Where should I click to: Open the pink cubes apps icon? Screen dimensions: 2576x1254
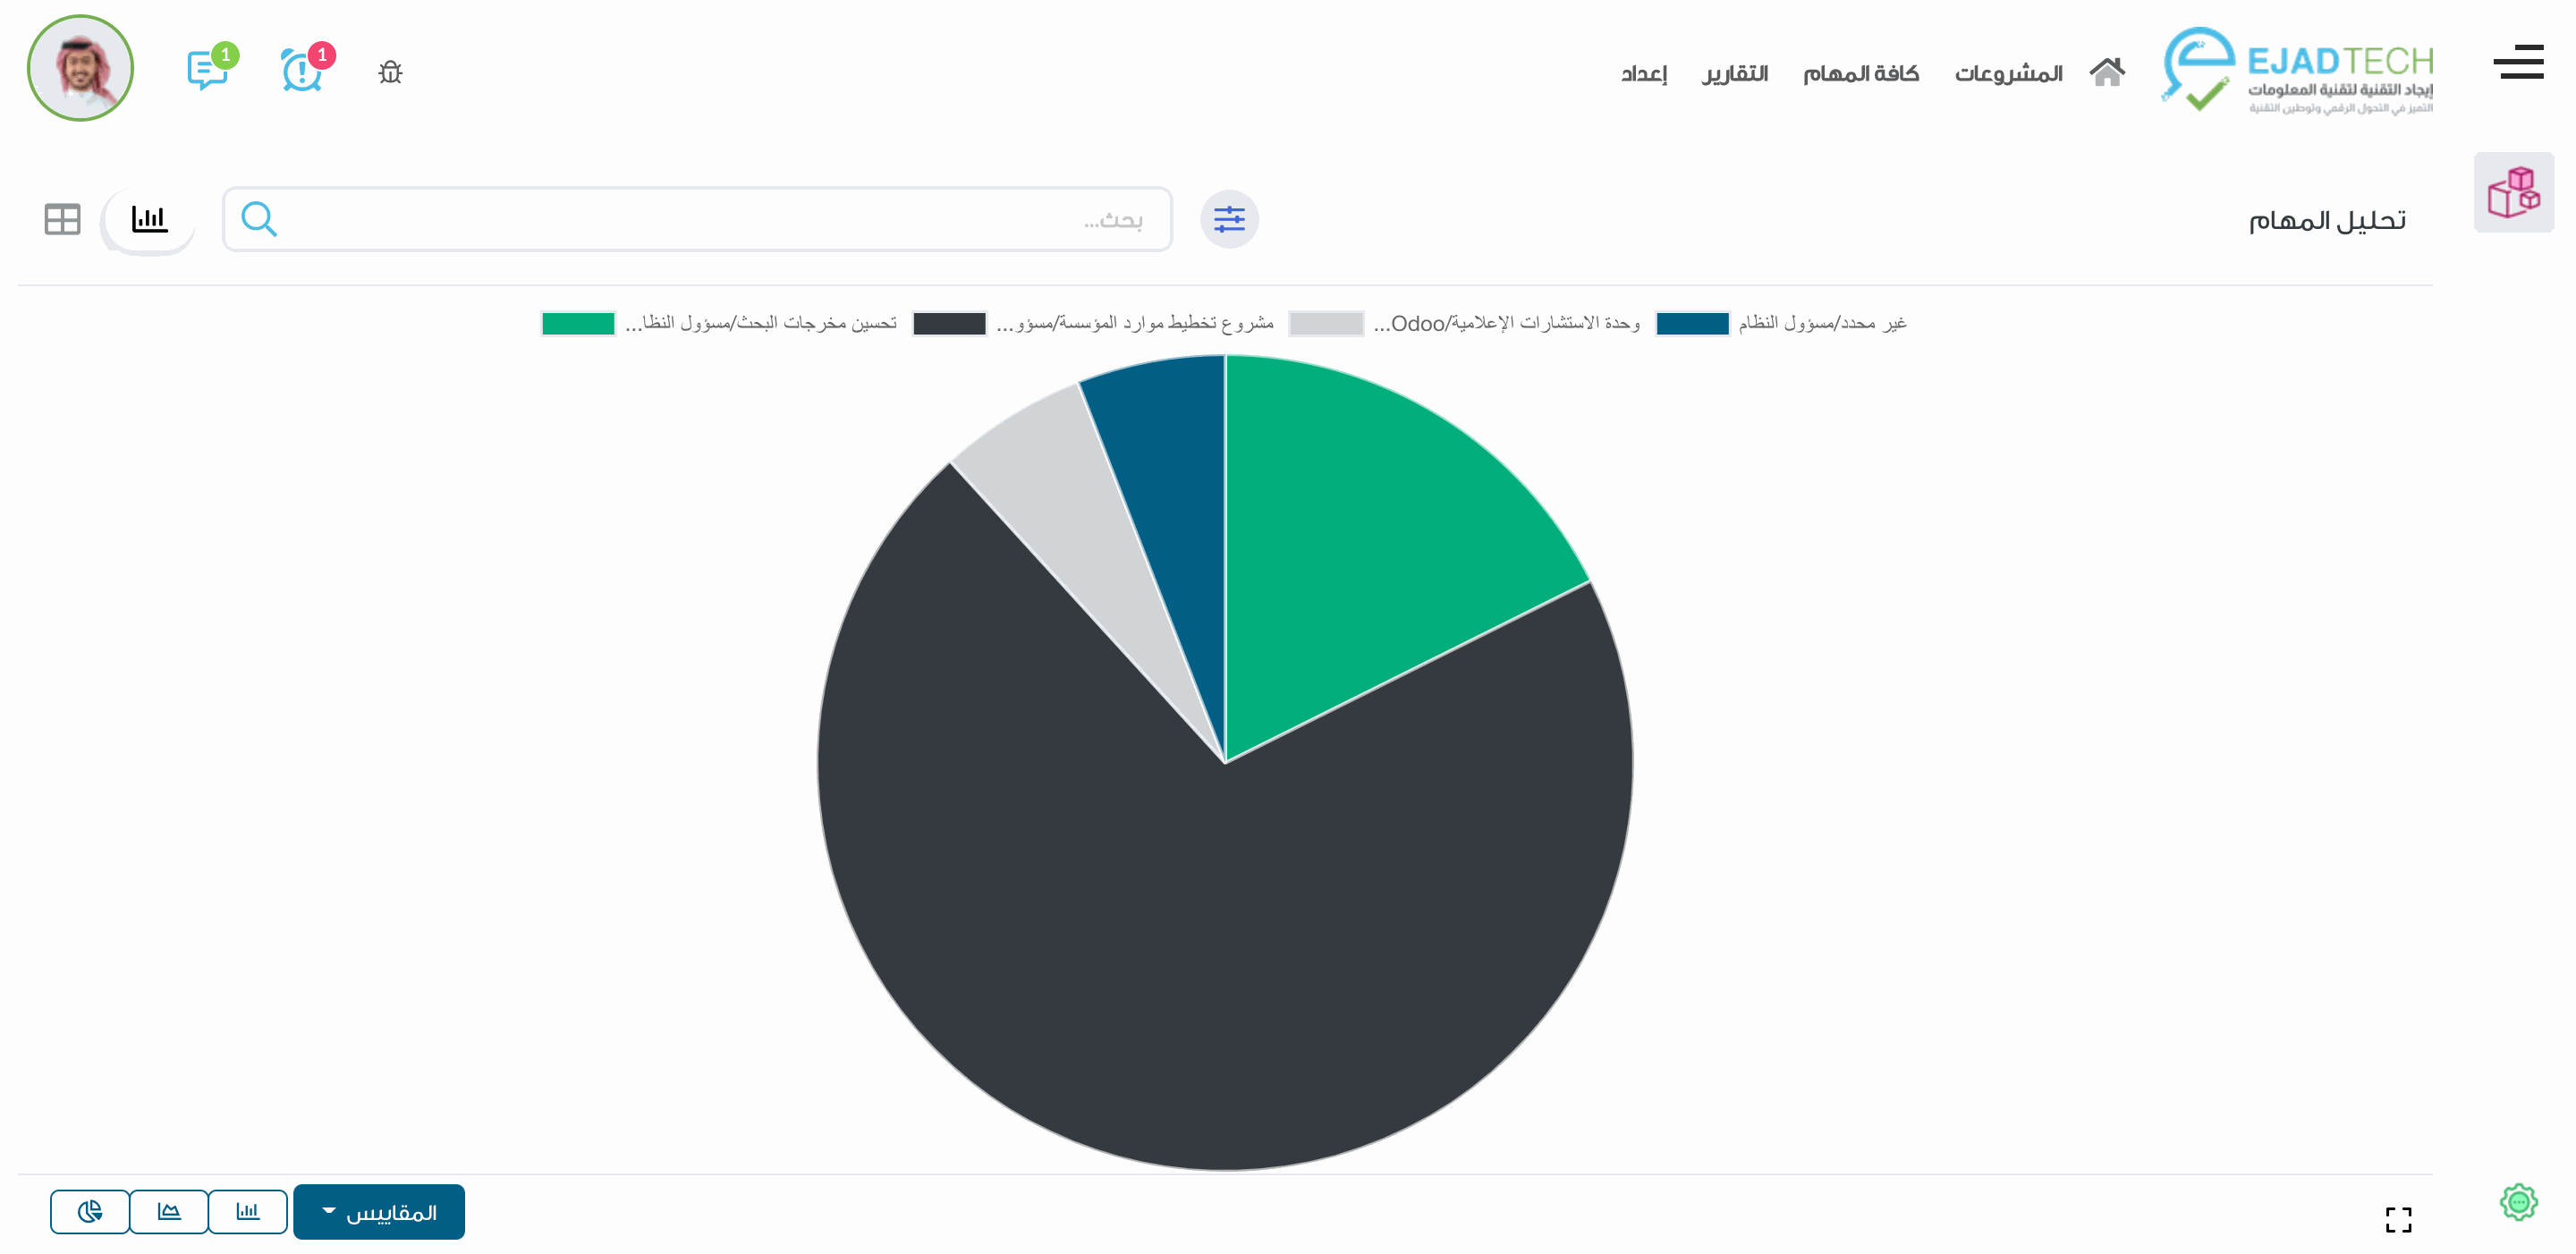[x=2513, y=192]
